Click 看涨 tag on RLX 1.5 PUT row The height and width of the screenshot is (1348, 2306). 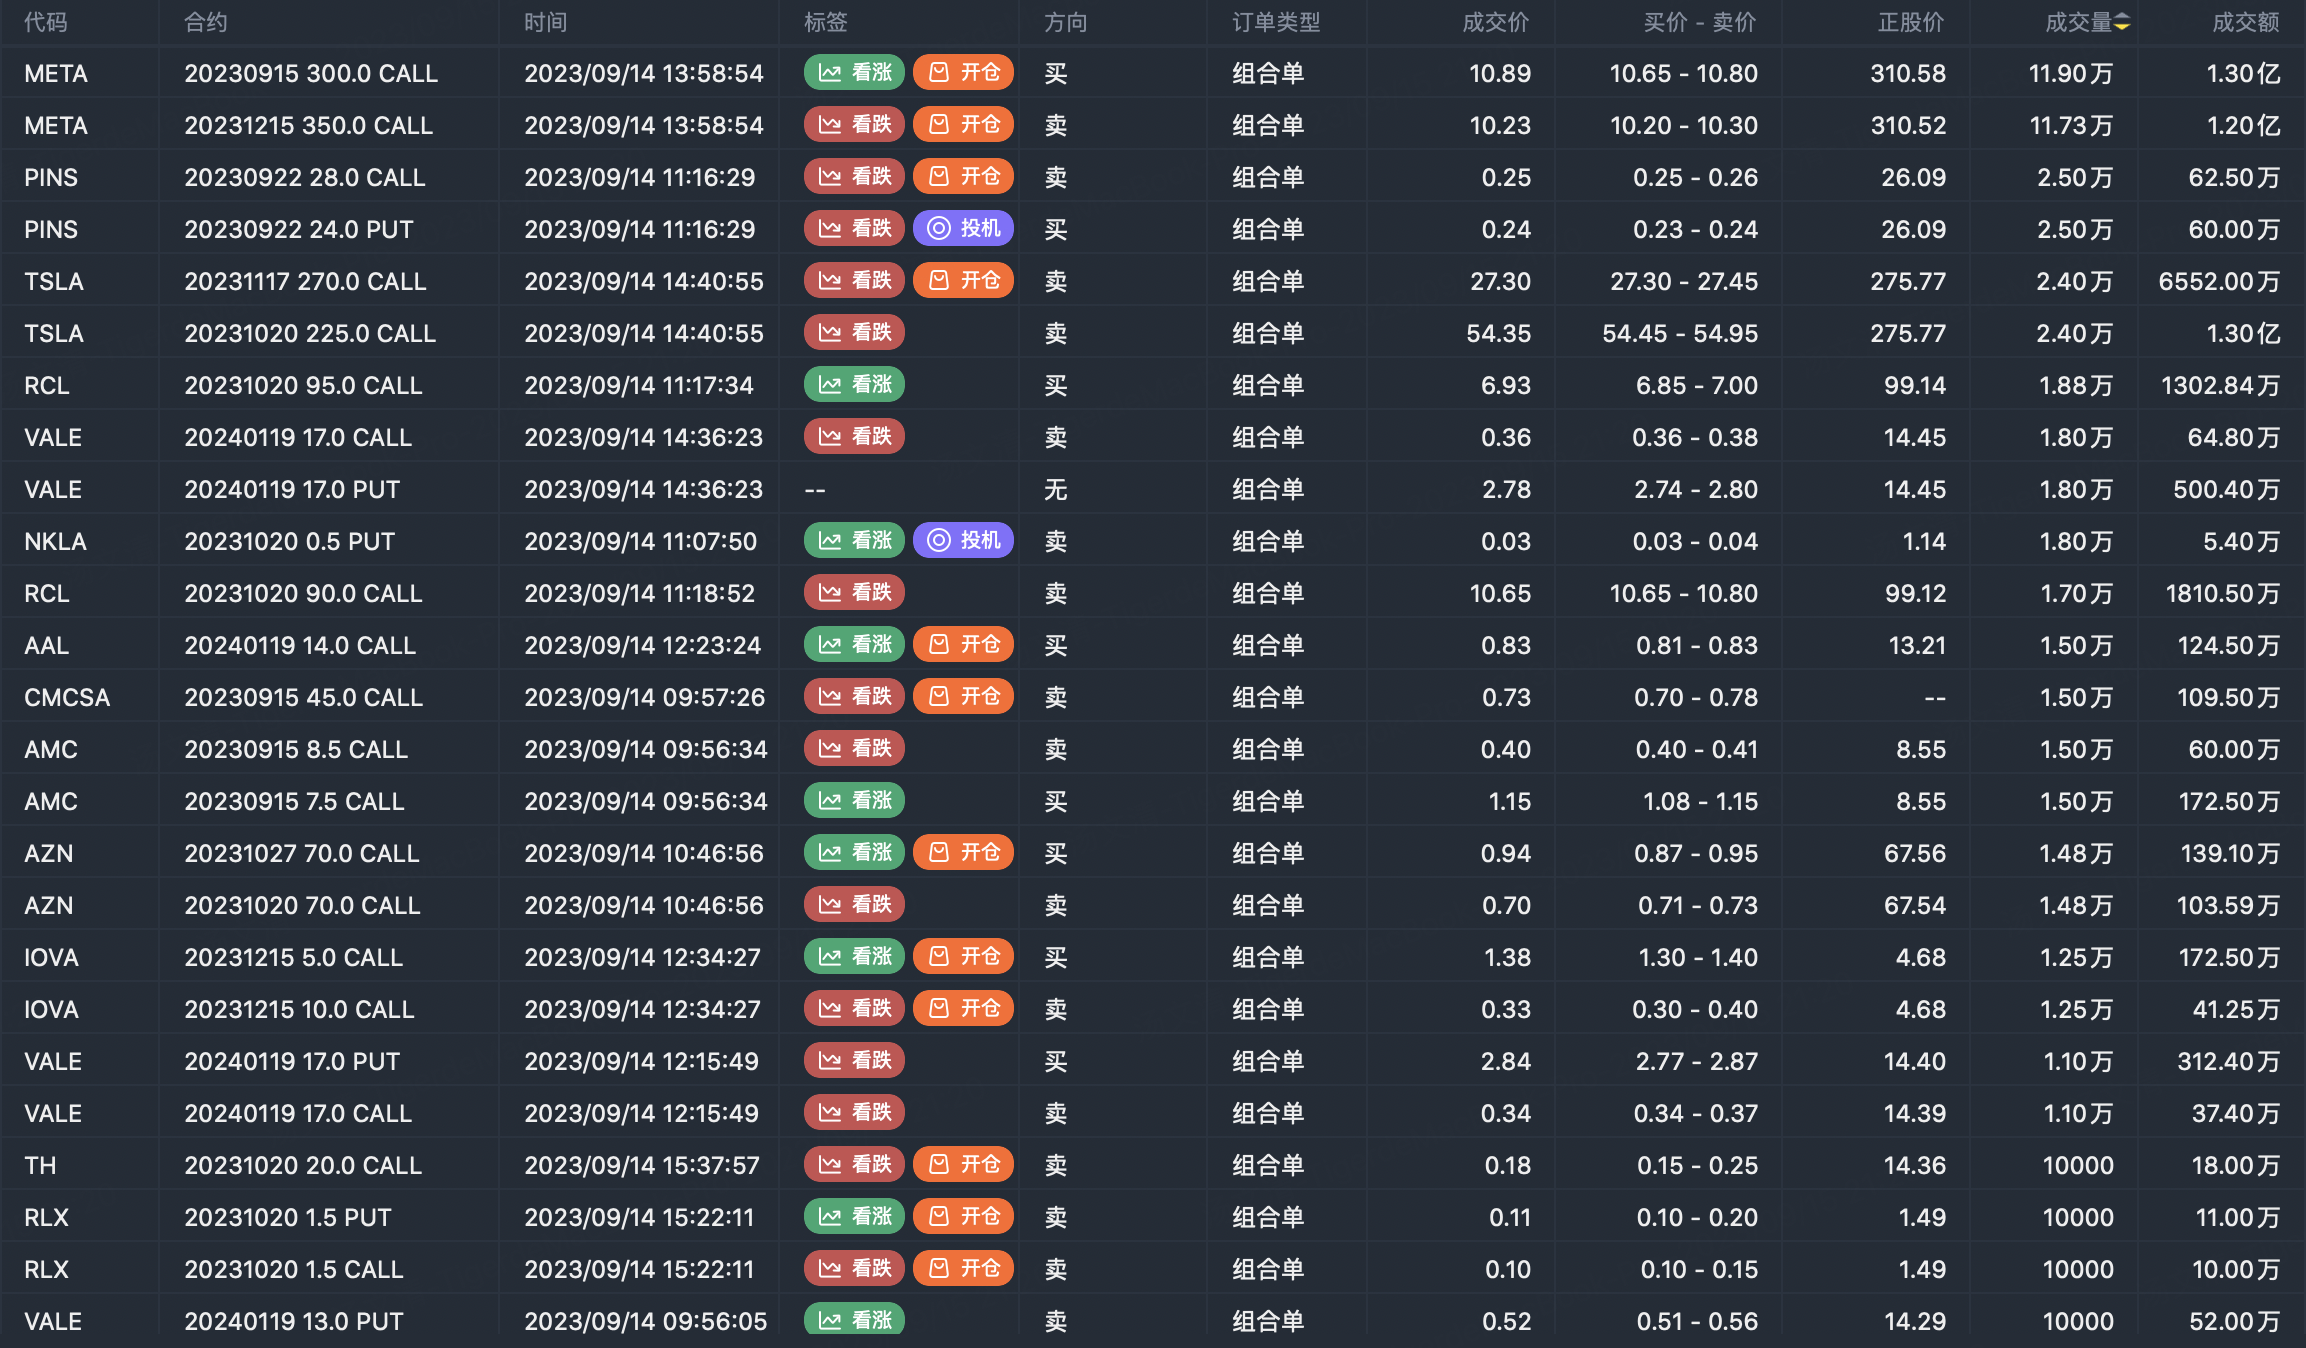point(854,1217)
